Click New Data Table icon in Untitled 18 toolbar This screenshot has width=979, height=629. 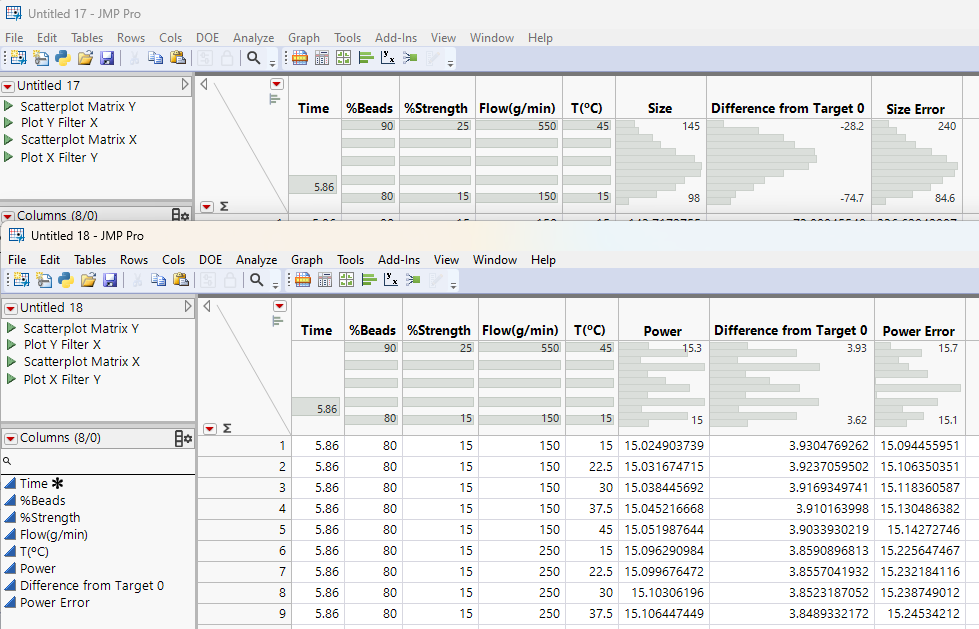19,280
